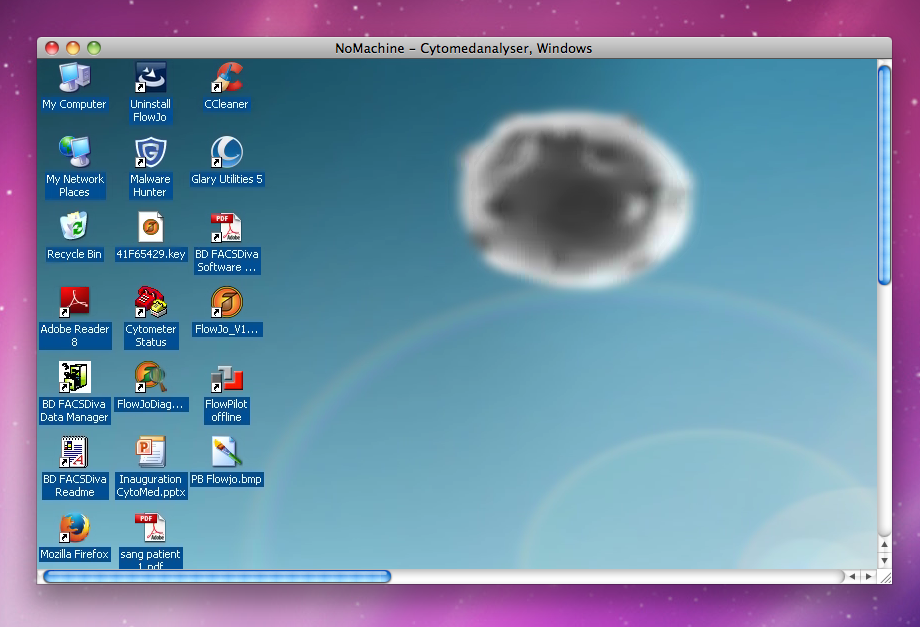
Task: Click the "Recycle Bin" label text
Action: (x=75, y=255)
